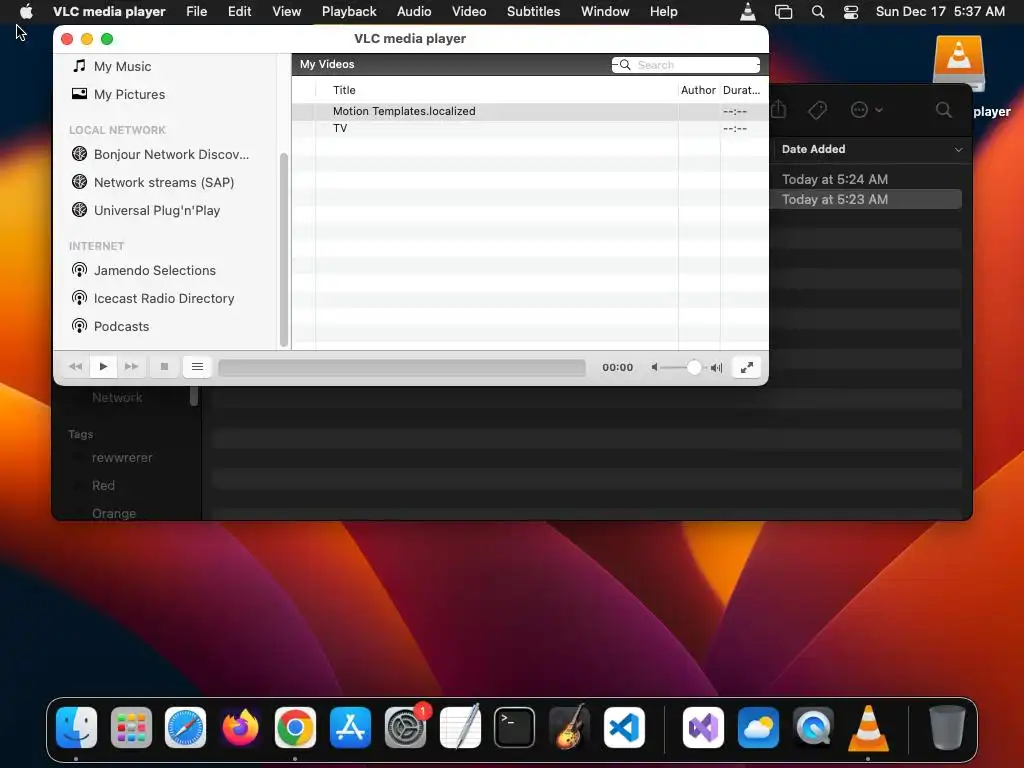This screenshot has width=1024, height=768.
Task: Open the File menu
Action: click(x=197, y=12)
